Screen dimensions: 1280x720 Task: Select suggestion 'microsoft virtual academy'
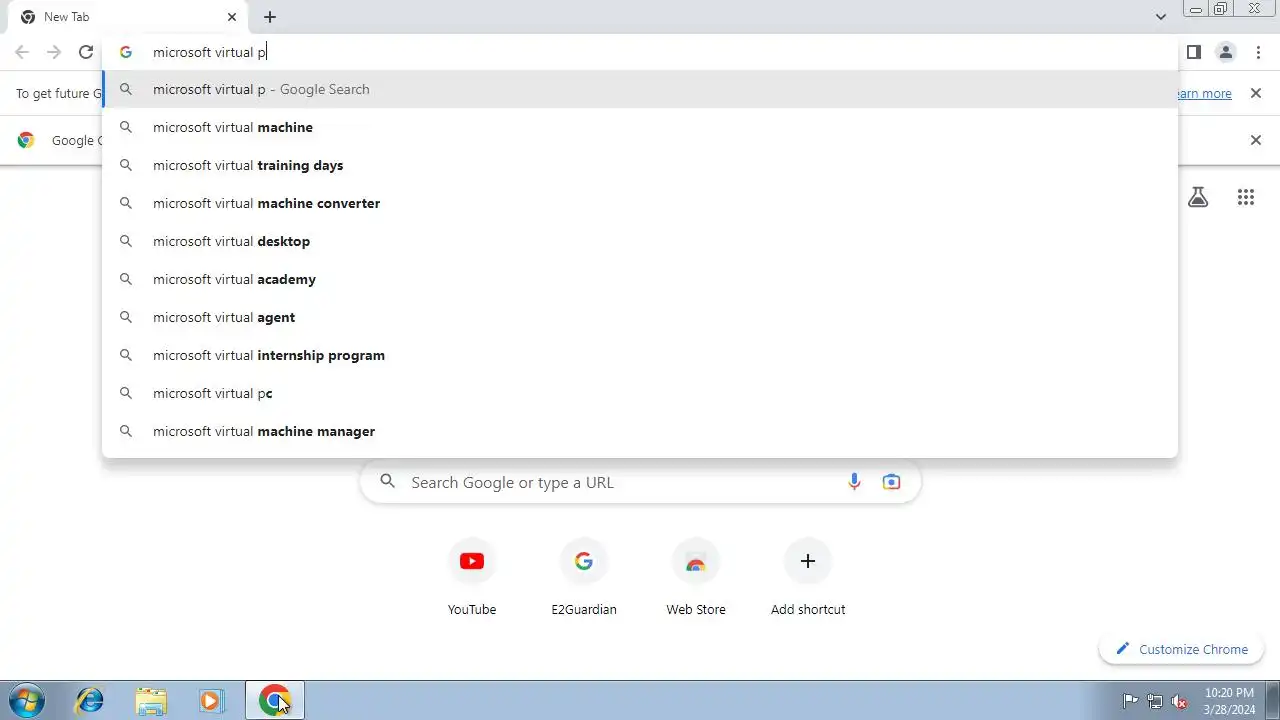tap(640, 279)
